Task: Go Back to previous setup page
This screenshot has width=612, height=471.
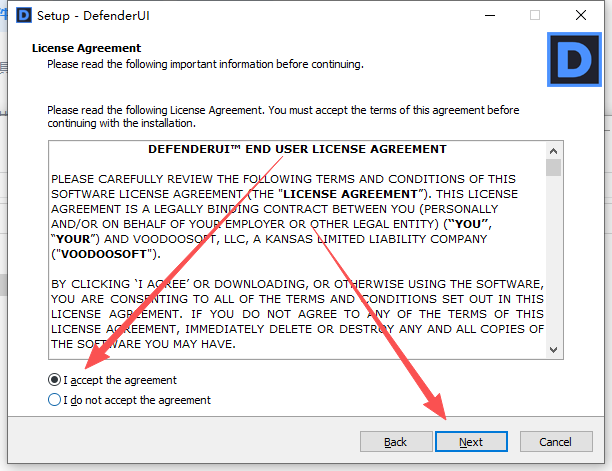Action: pyautogui.click(x=396, y=442)
